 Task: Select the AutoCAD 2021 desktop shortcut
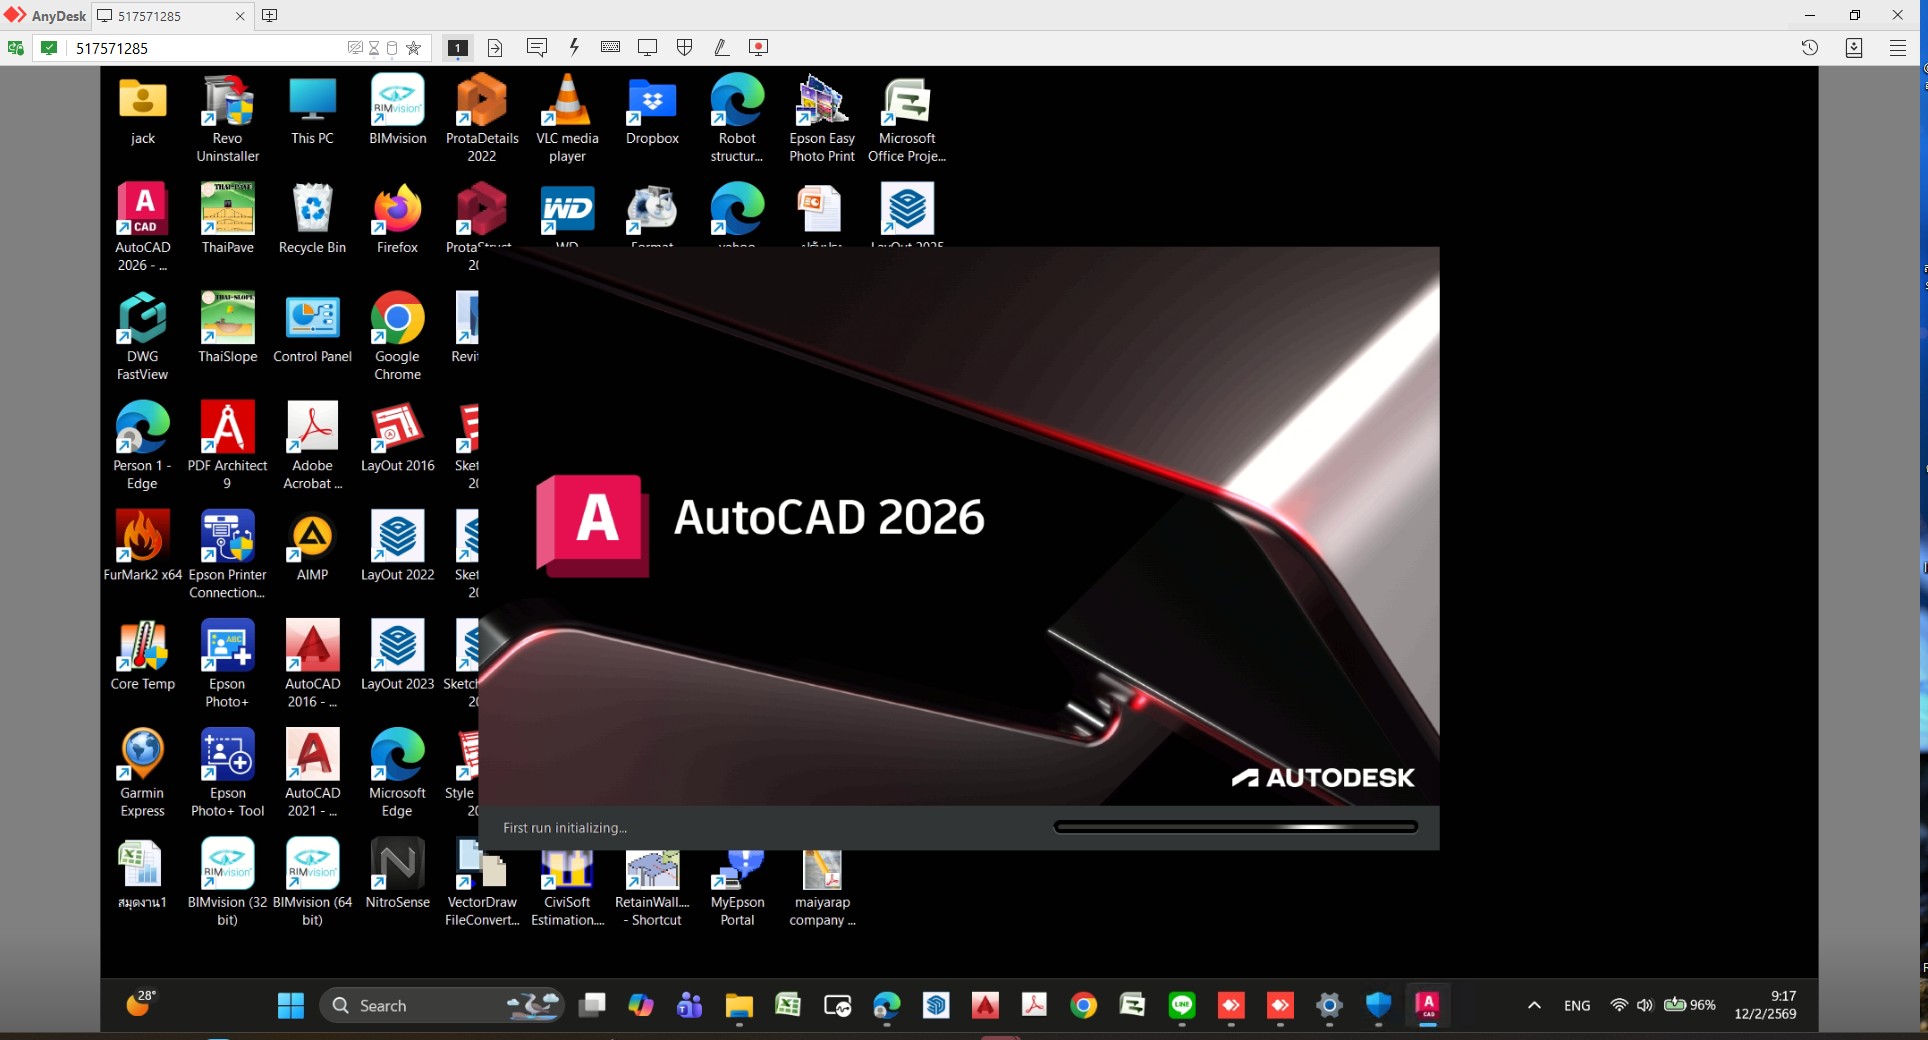click(313, 774)
